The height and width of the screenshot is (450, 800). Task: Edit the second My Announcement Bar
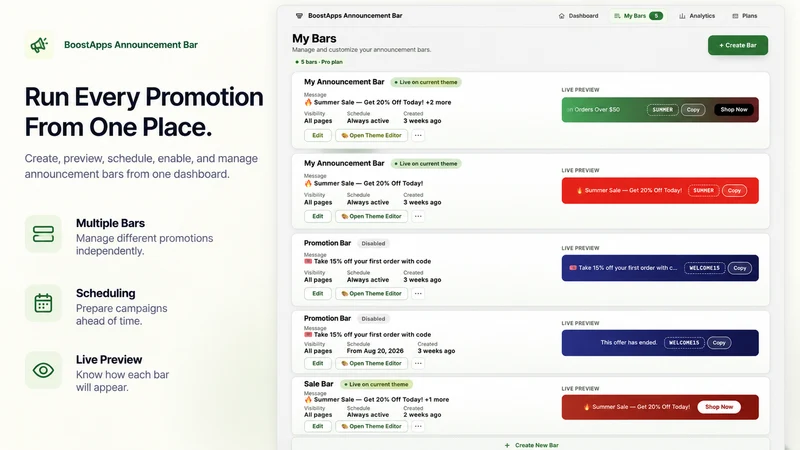tap(318, 216)
